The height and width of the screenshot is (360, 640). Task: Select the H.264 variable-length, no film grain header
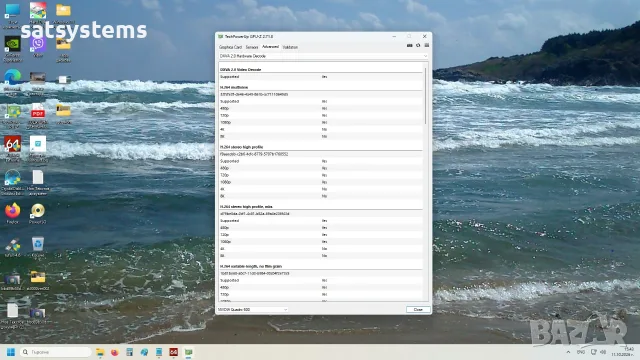coord(251,266)
